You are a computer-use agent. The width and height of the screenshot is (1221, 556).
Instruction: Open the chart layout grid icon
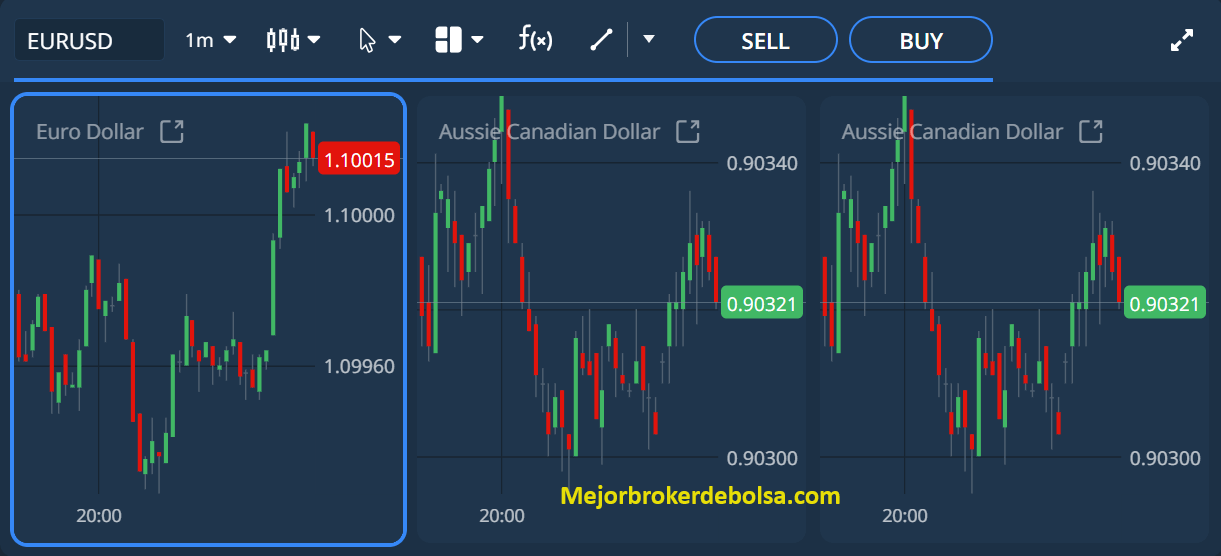pyautogui.click(x=448, y=40)
